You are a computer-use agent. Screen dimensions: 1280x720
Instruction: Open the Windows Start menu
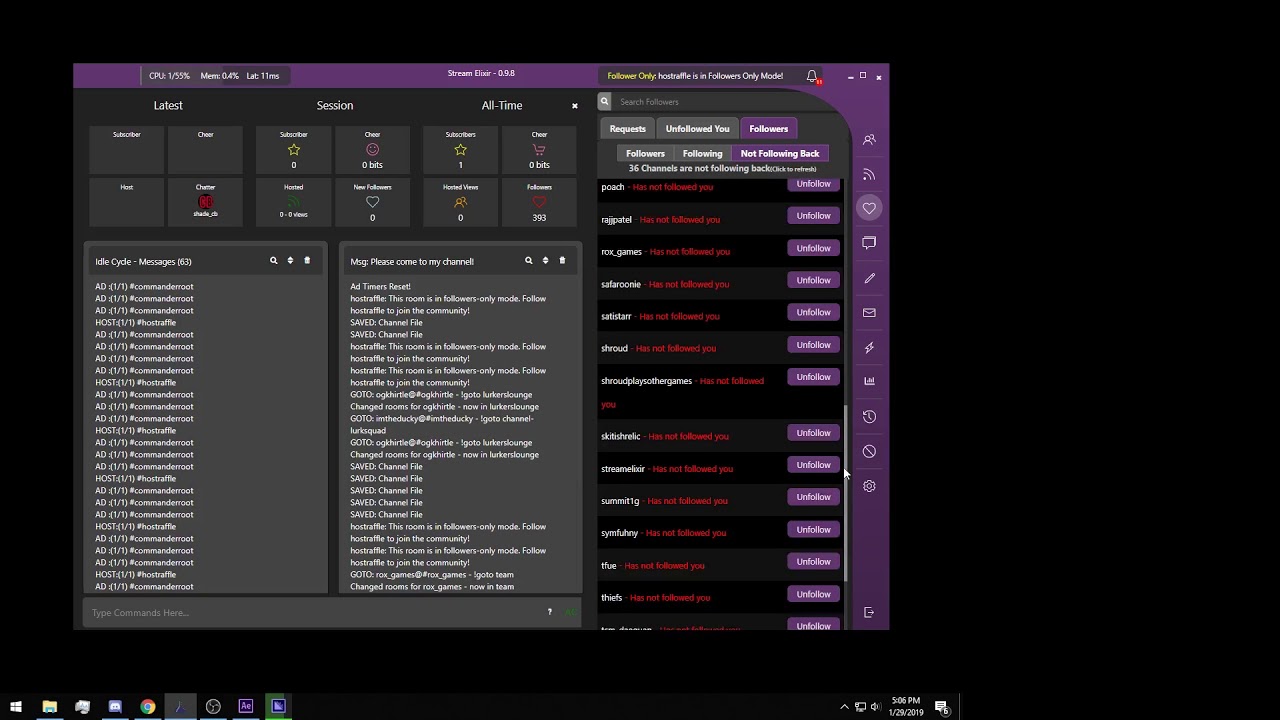pyautogui.click(x=16, y=707)
